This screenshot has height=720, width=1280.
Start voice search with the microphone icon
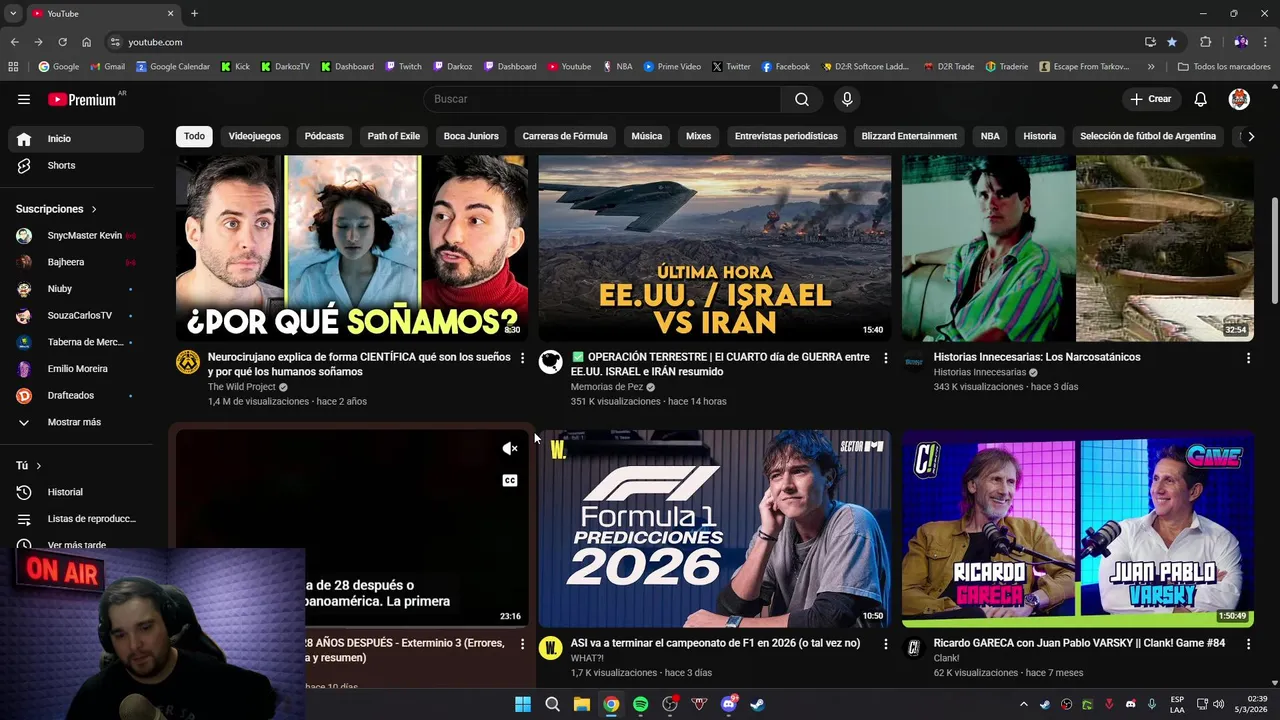click(847, 99)
